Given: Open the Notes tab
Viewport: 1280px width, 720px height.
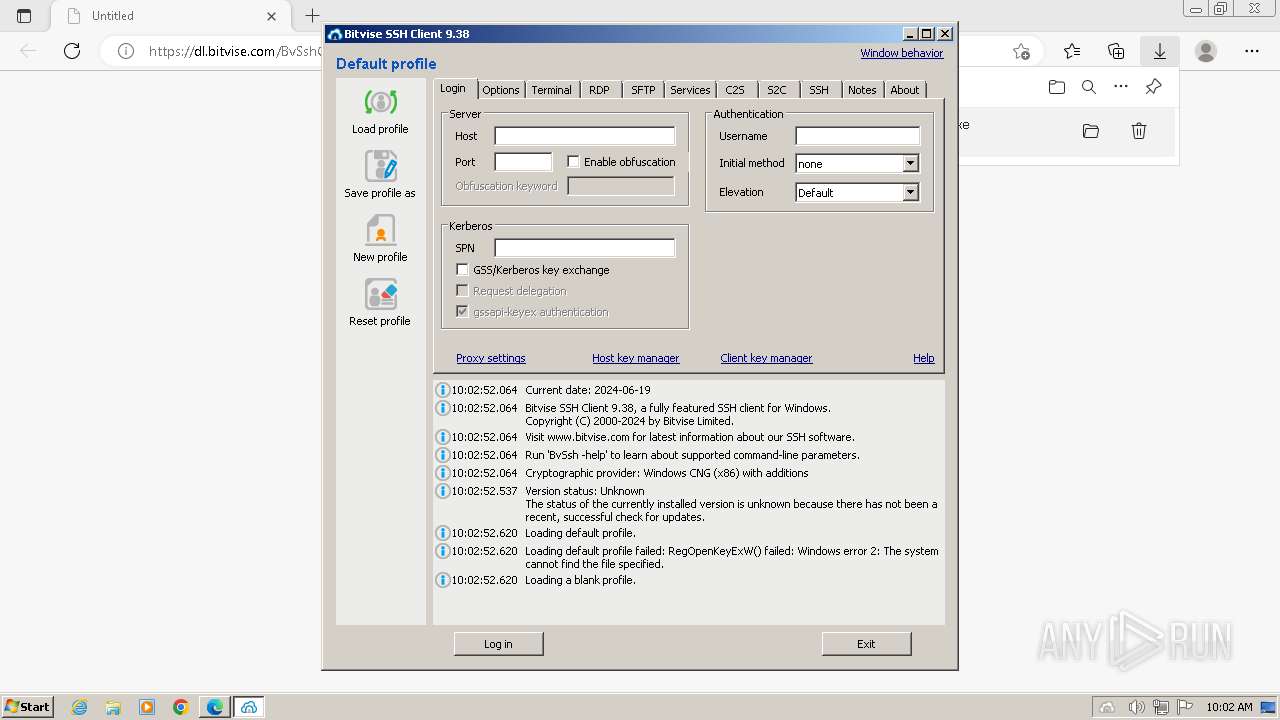Looking at the screenshot, I should pyautogui.click(x=862, y=90).
